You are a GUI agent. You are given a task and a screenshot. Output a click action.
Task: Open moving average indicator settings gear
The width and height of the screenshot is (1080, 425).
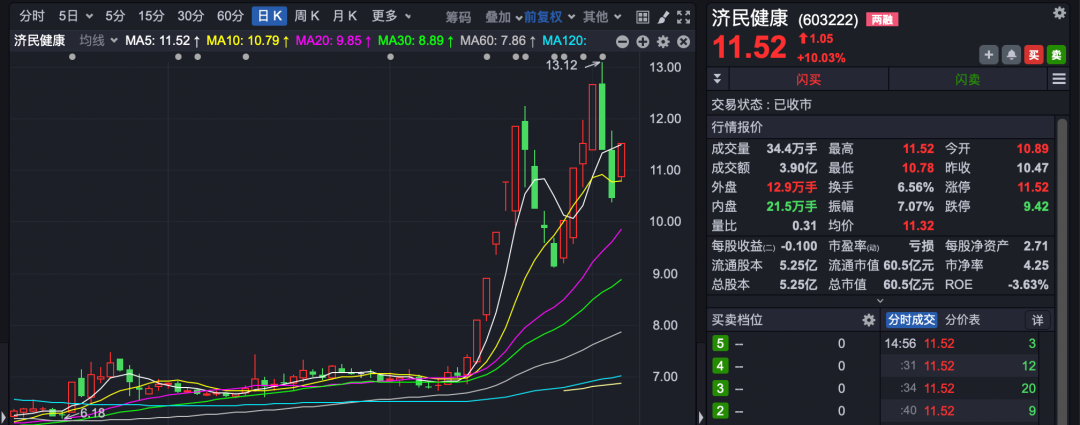(x=663, y=41)
